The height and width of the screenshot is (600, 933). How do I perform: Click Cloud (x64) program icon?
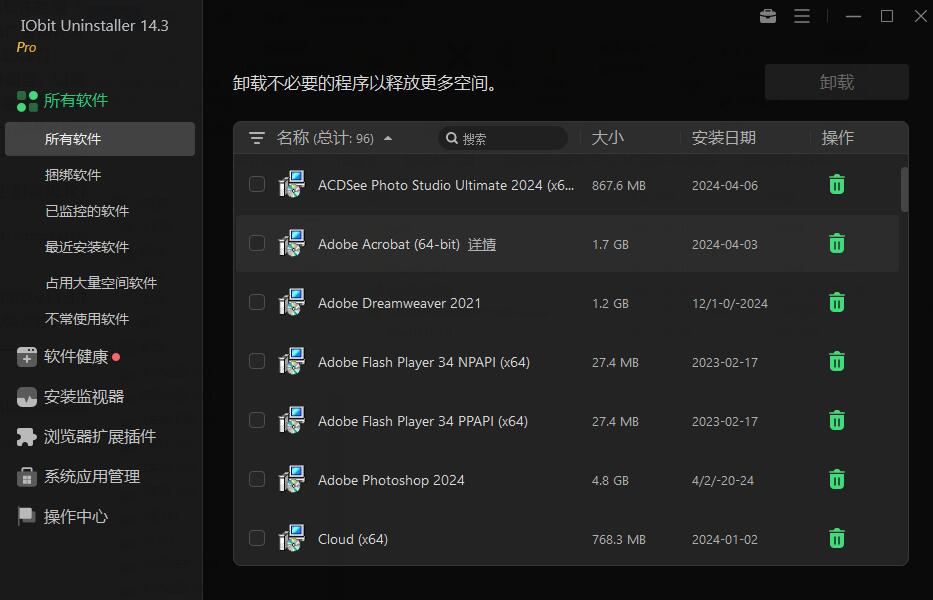292,538
